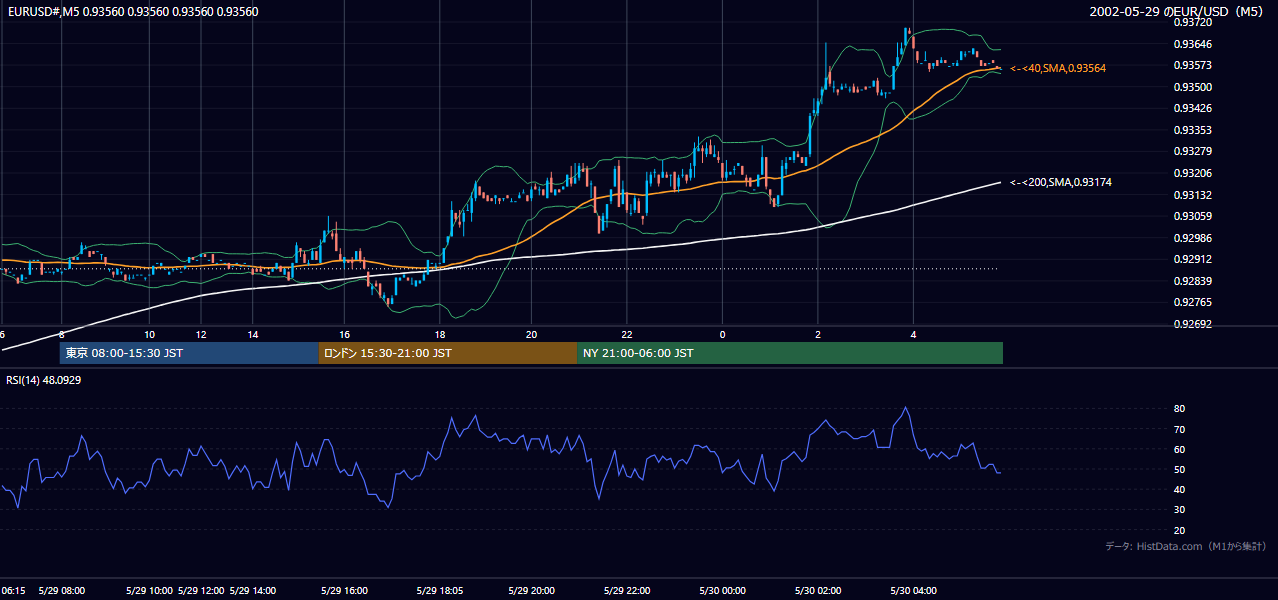The image size is (1278, 600).
Task: Select the 200 SMA 0.93174 white label
Action: [1061, 182]
